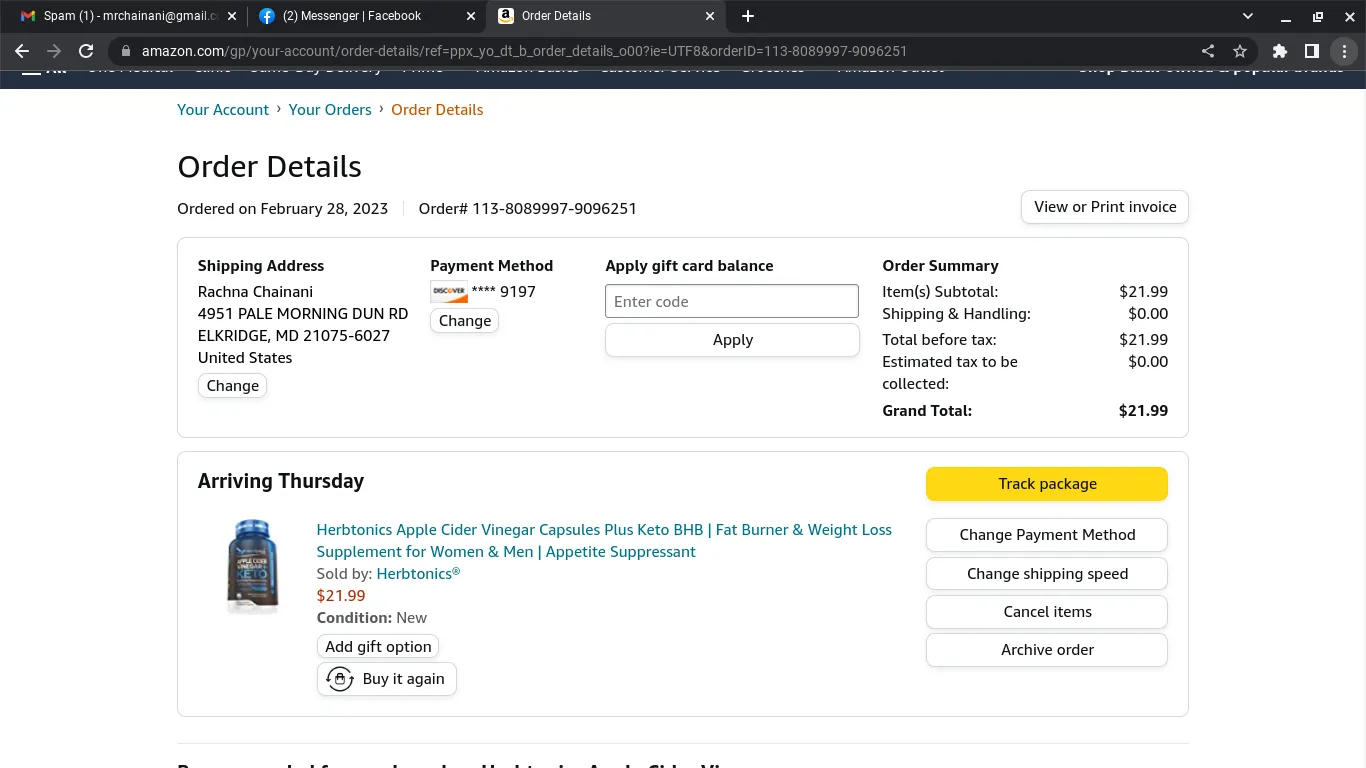Screen dimensions: 1366x768
Task: Click Change Payment Method button
Action: tap(1047, 535)
